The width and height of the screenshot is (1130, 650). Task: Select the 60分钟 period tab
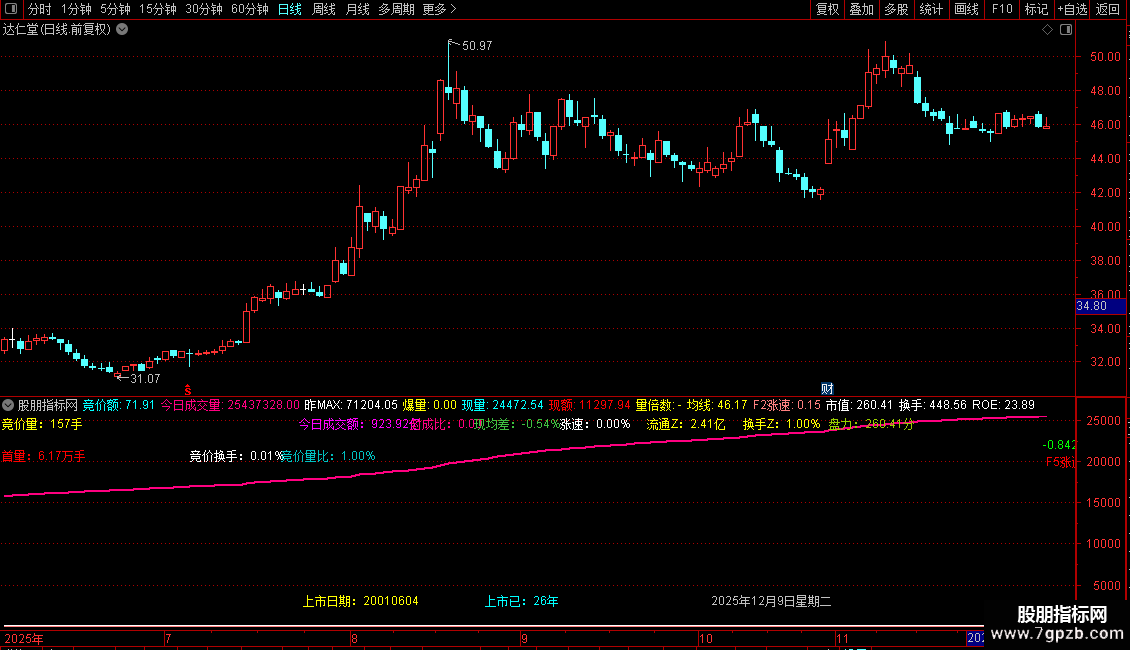[249, 9]
